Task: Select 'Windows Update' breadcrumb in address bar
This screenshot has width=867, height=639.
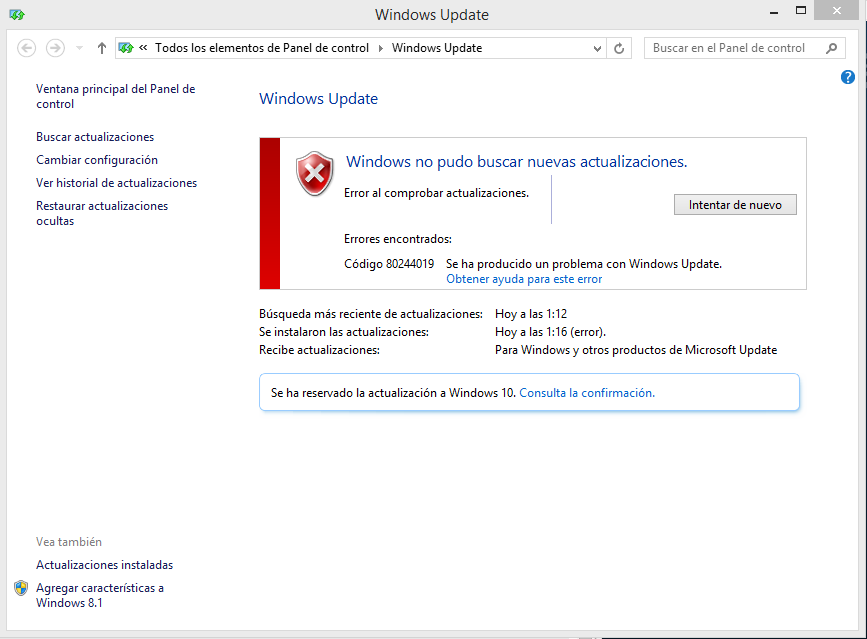Action: tap(437, 48)
